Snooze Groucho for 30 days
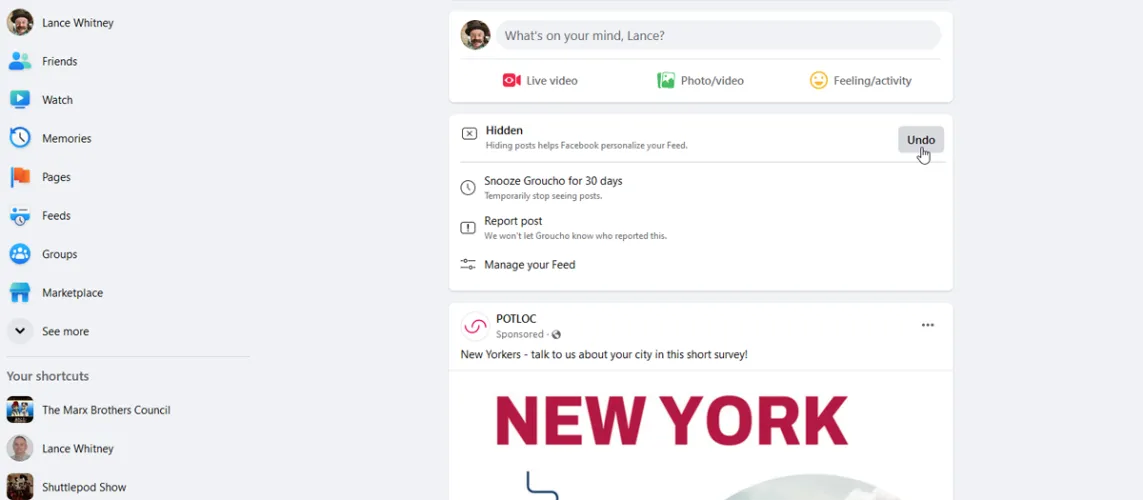 [x=701, y=187]
